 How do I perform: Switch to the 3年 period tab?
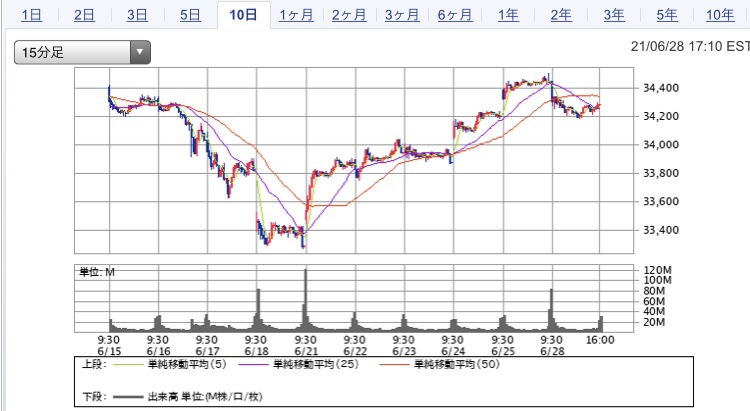coord(614,15)
